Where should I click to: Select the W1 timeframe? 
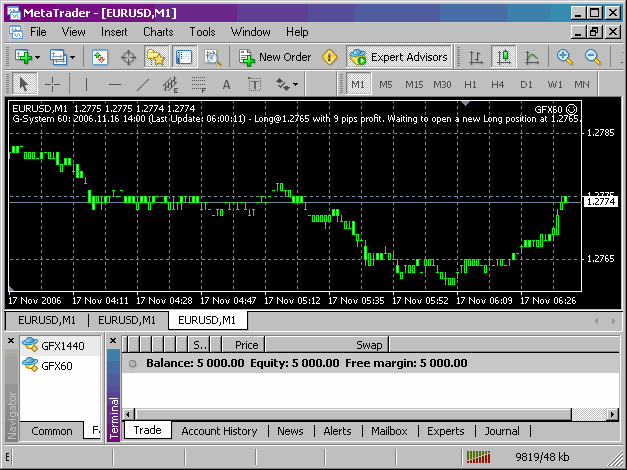[x=555, y=84]
